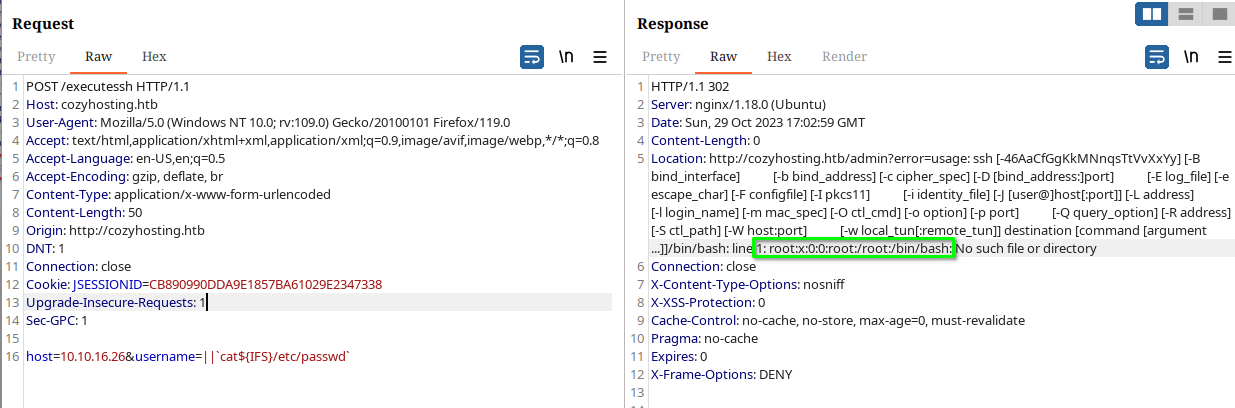Toggle word wrap icon in Request panel
The image size is (1235, 408).
[532, 57]
